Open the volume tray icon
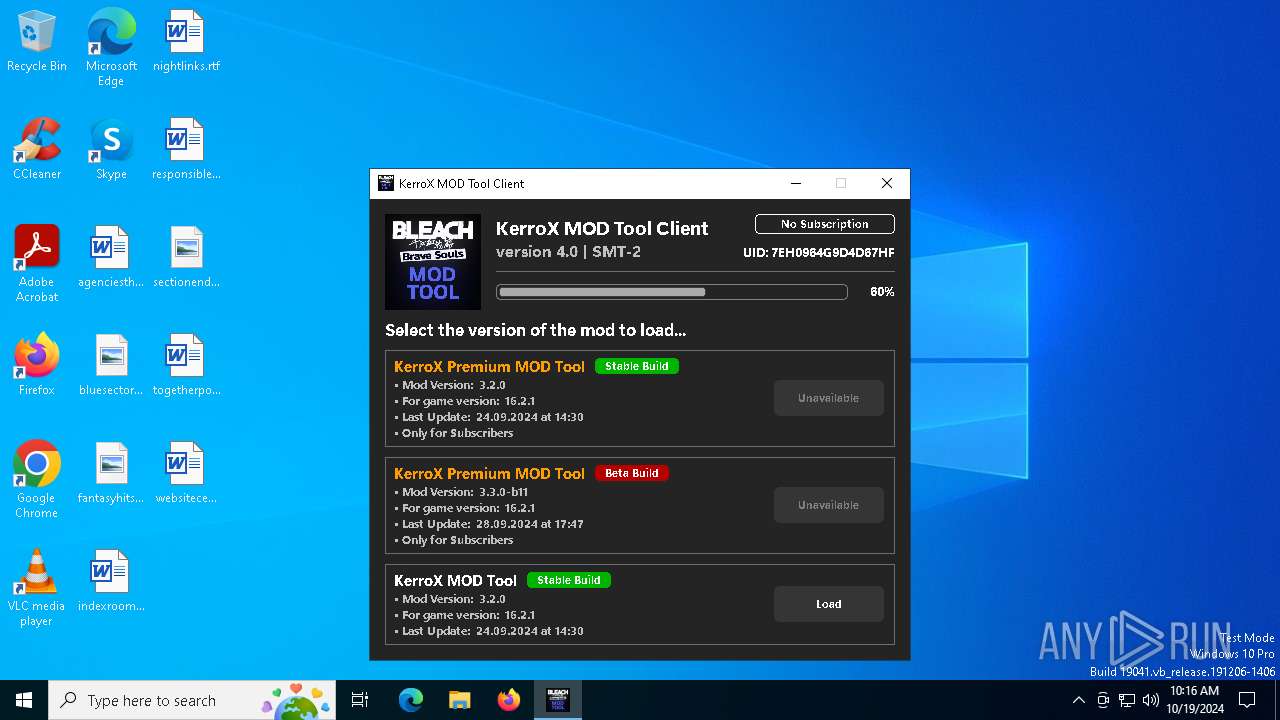This screenshot has height=720, width=1280. [1151, 700]
